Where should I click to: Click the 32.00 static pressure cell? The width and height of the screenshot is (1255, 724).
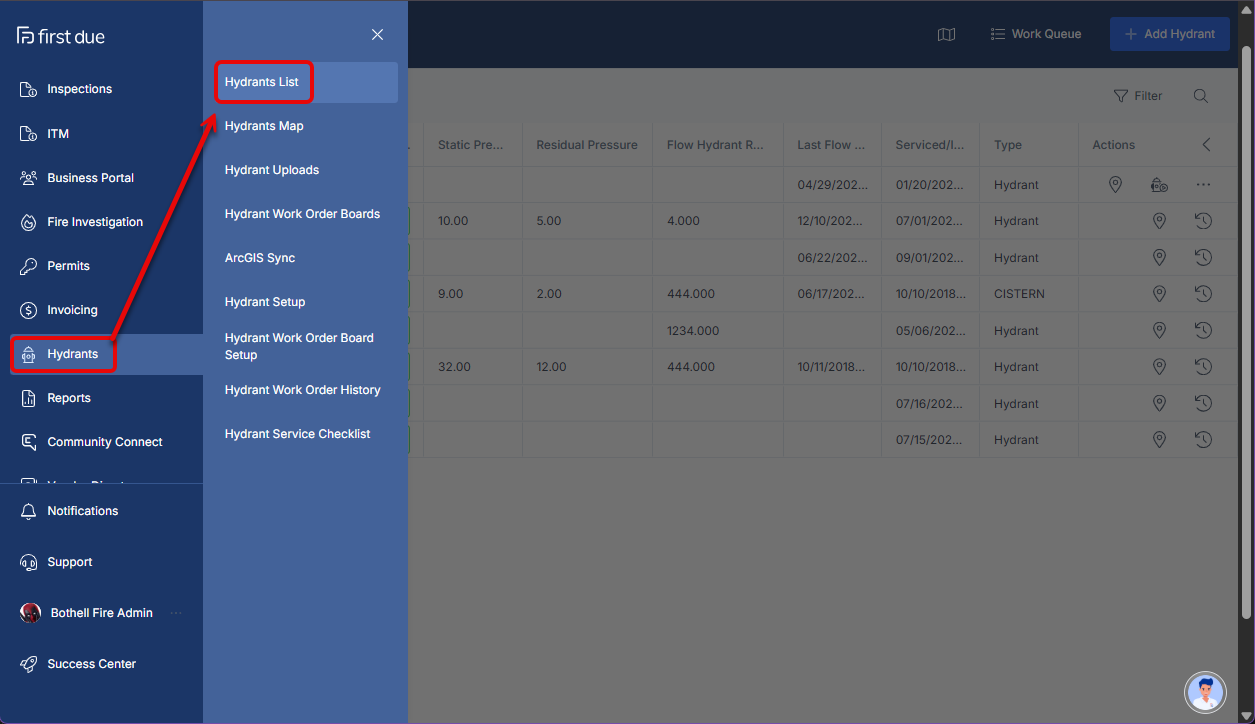coord(454,367)
